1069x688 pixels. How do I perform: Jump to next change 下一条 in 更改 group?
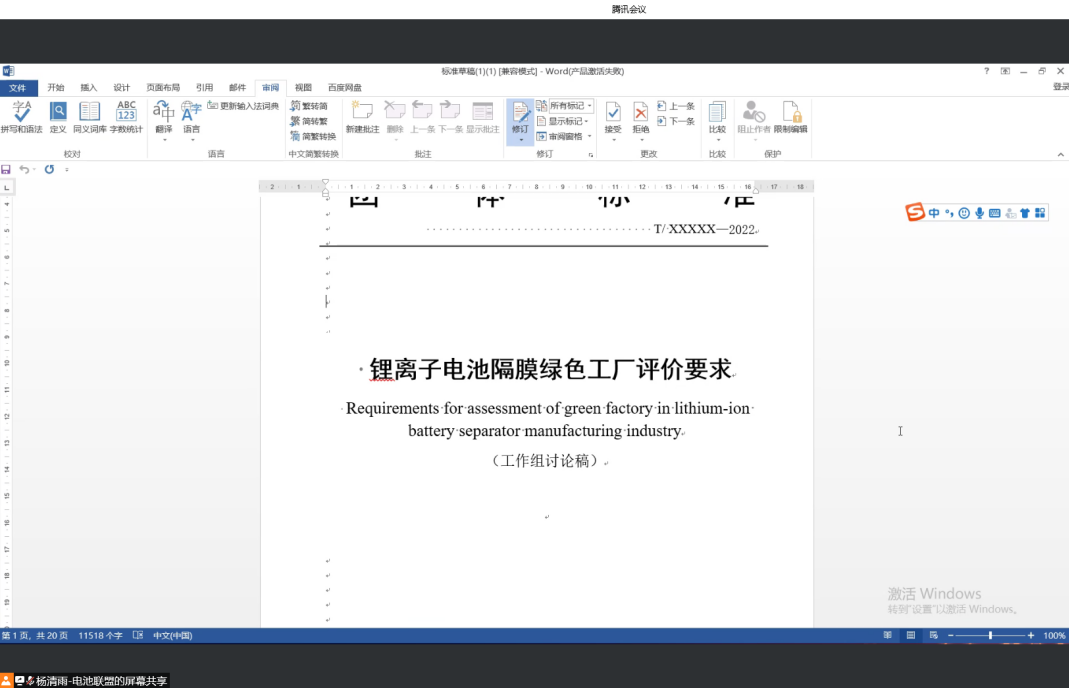click(x=676, y=121)
